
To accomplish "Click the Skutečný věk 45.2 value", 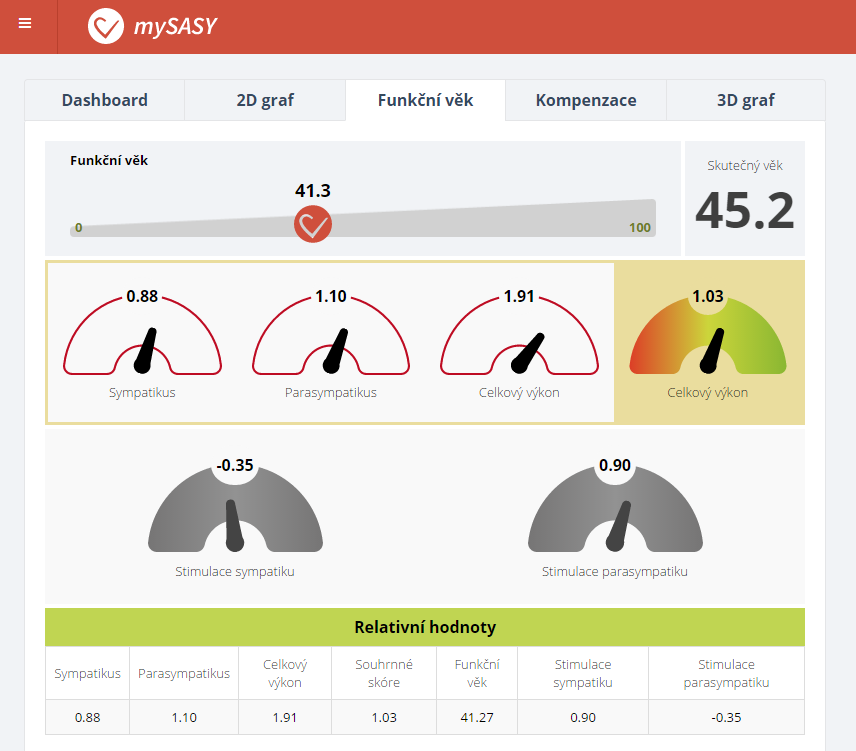I will (745, 210).
